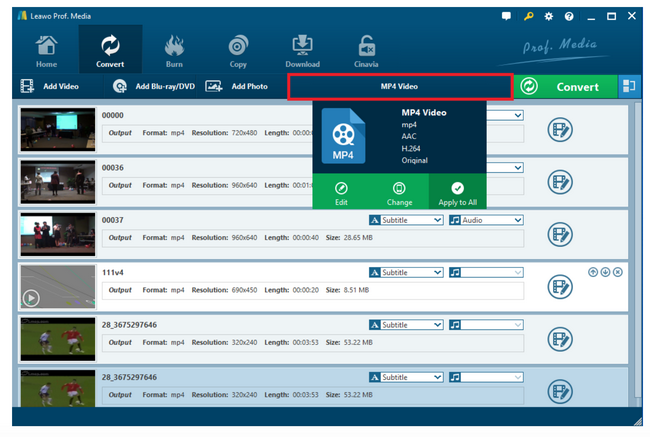Click Change in profile popup
This screenshot has height=437, width=650.
click(399, 194)
